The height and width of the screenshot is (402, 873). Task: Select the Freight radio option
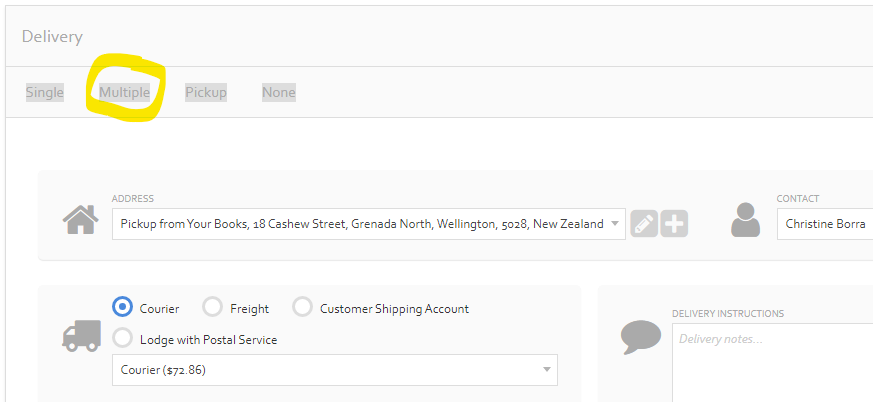212,306
